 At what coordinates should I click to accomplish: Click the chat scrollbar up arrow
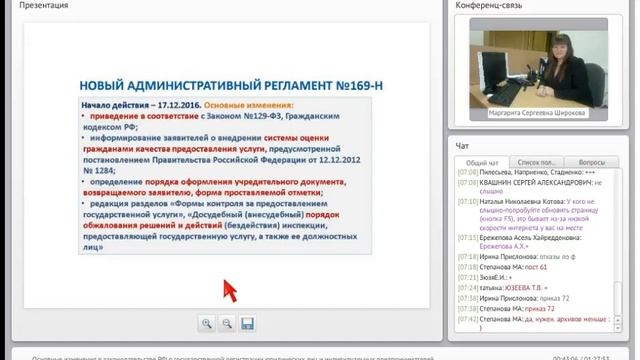click(x=618, y=320)
